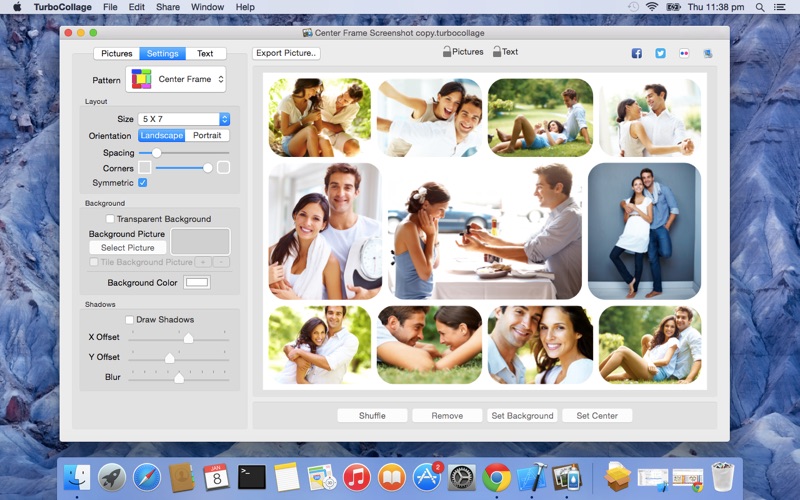Click the rounded corners icon
This screenshot has height=500, width=800.
(223, 168)
